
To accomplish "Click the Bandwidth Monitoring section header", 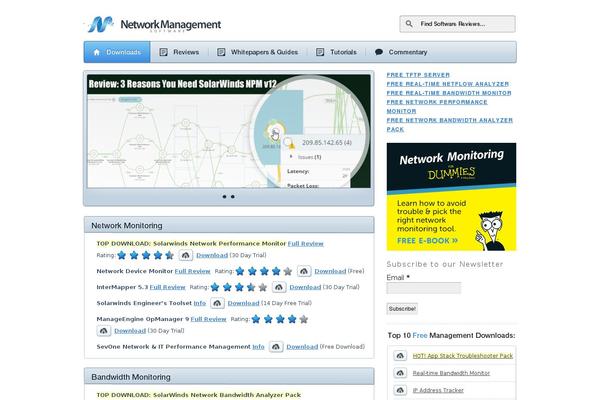I will click(x=229, y=377).
